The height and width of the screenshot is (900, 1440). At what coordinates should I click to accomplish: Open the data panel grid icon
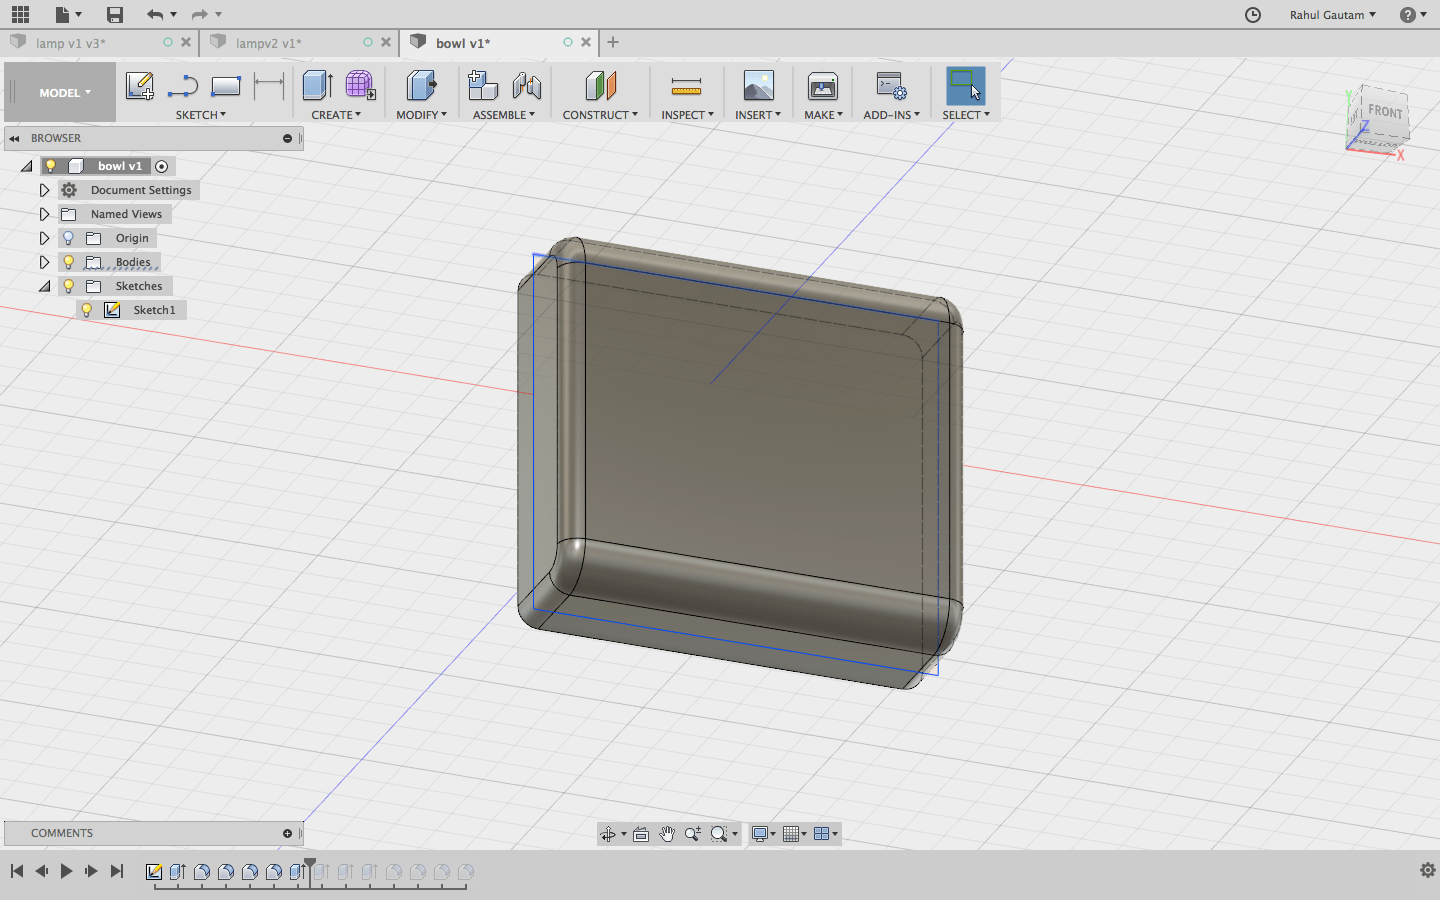click(x=20, y=14)
